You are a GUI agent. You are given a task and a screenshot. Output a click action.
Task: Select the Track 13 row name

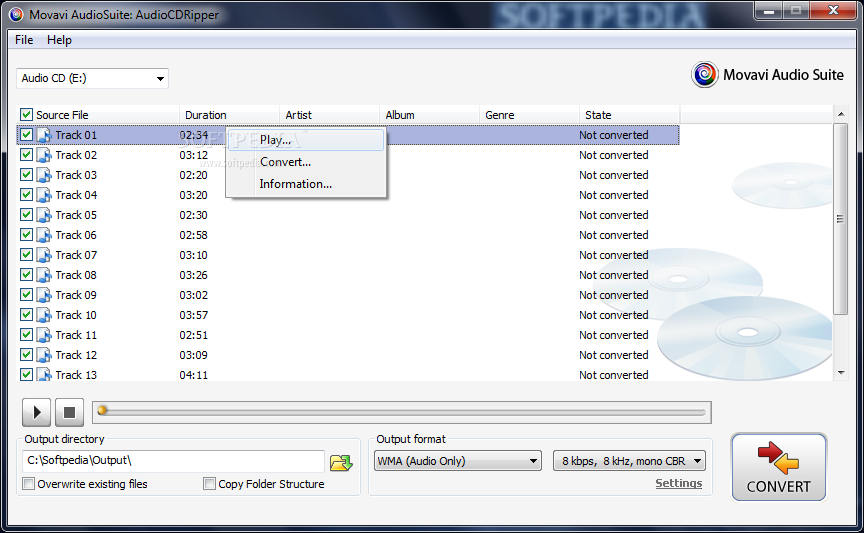point(76,375)
